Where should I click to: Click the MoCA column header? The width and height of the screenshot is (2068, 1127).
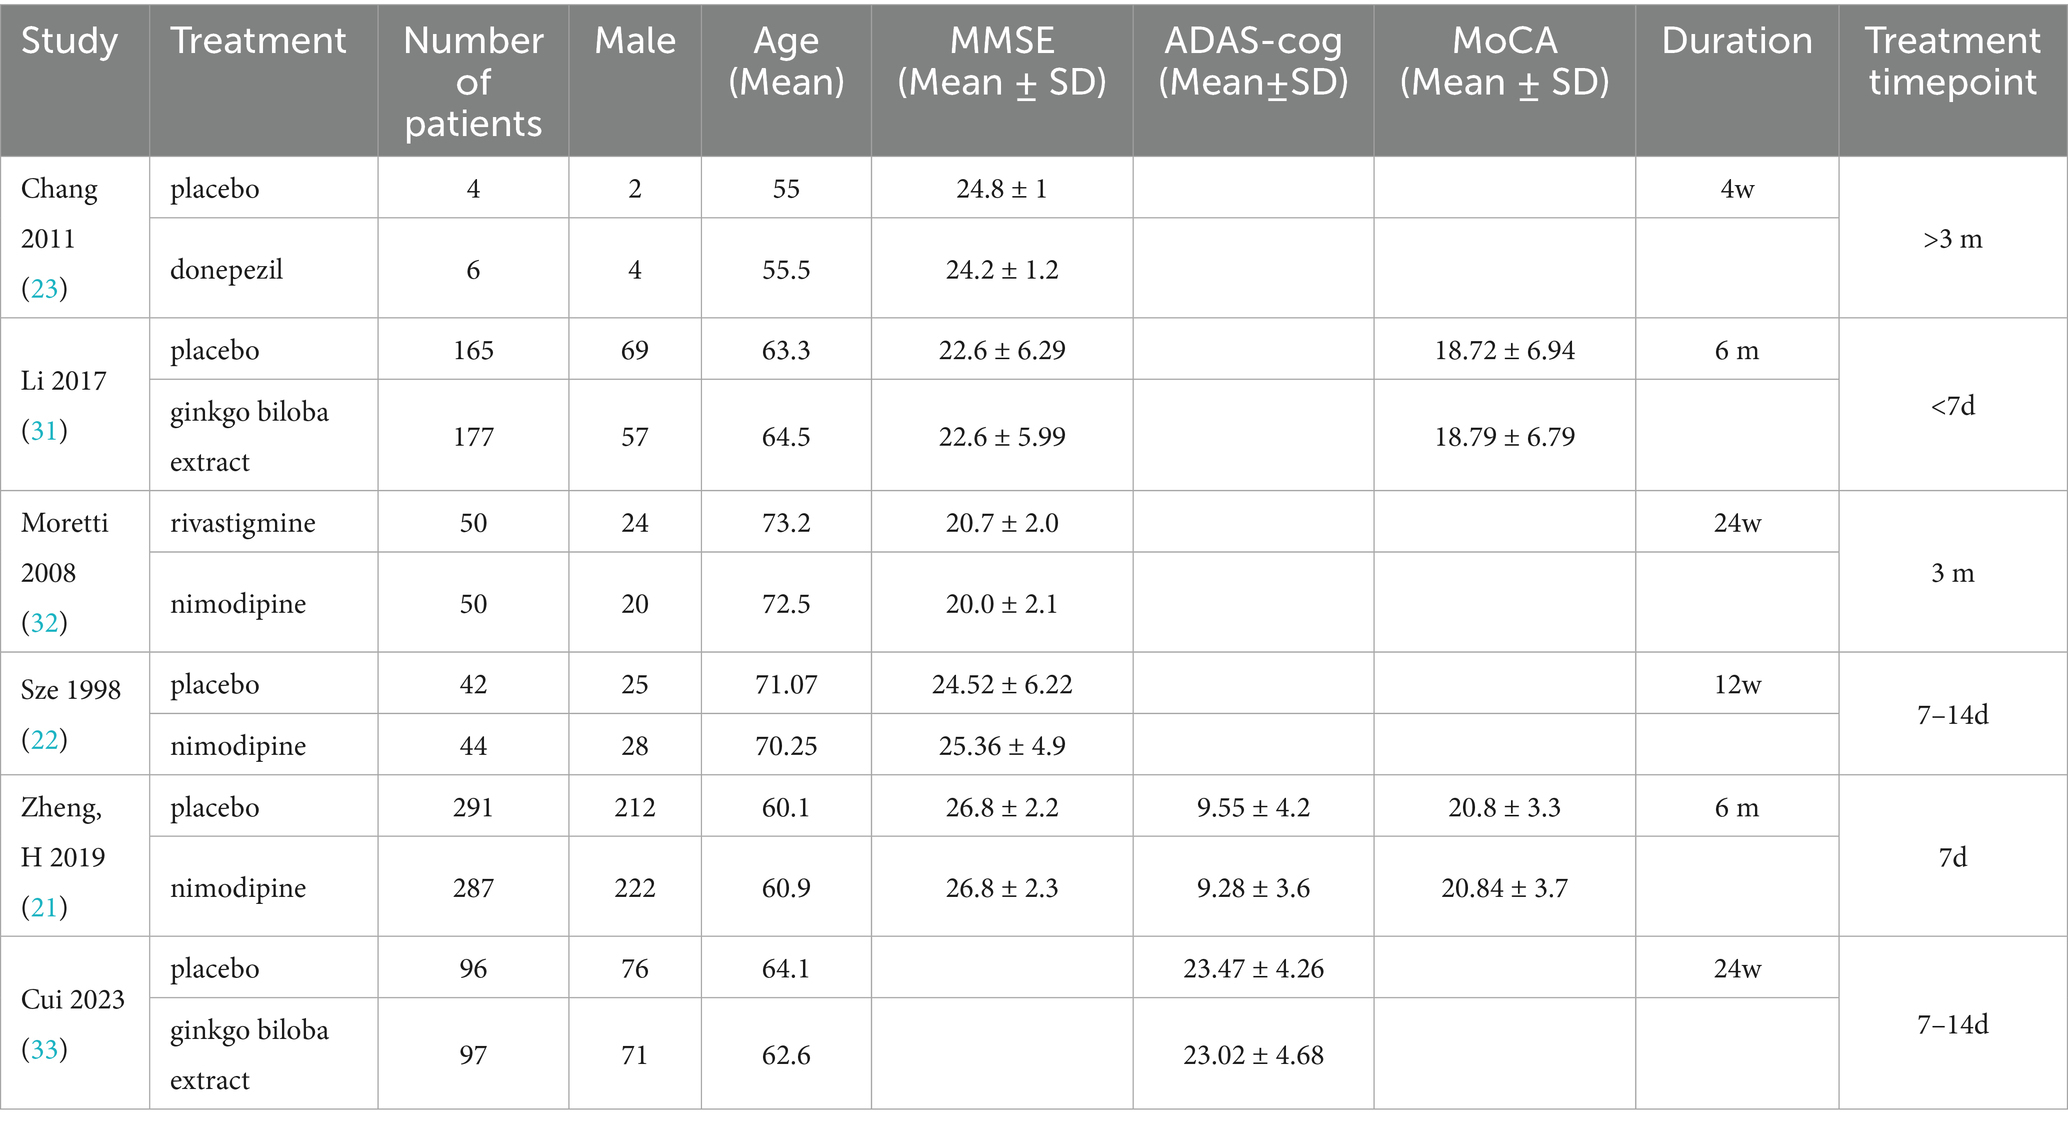coord(1503,61)
